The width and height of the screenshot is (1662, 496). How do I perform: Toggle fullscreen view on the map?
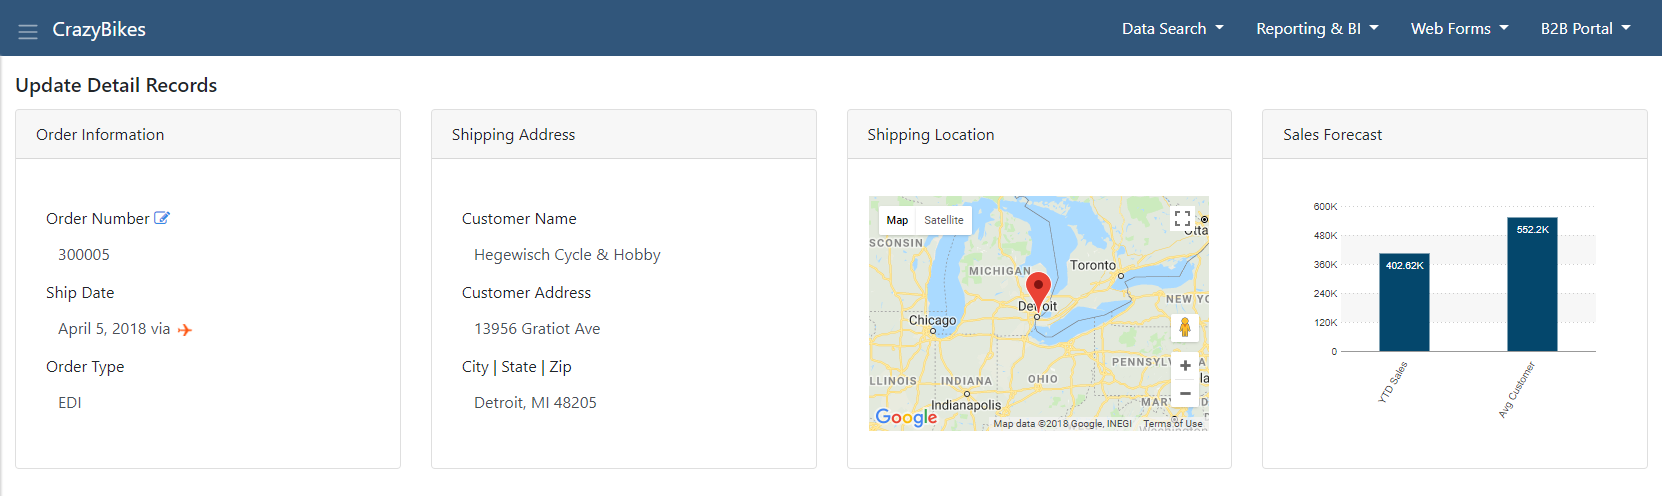tap(1183, 219)
